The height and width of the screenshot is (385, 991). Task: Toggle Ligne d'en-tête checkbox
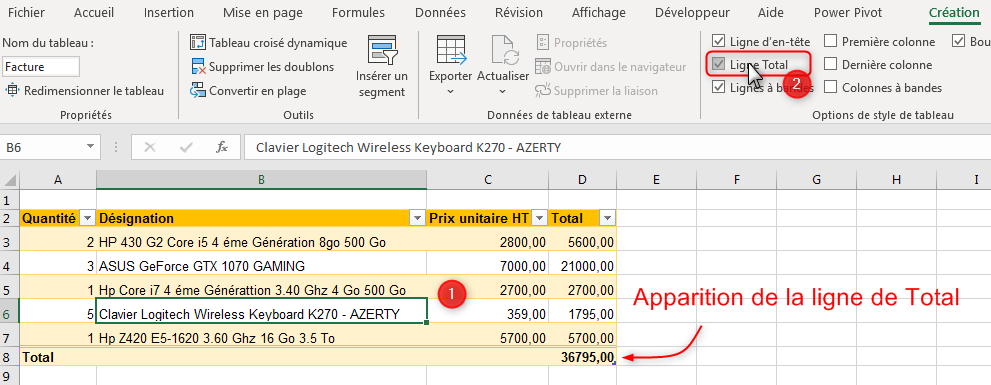point(718,42)
